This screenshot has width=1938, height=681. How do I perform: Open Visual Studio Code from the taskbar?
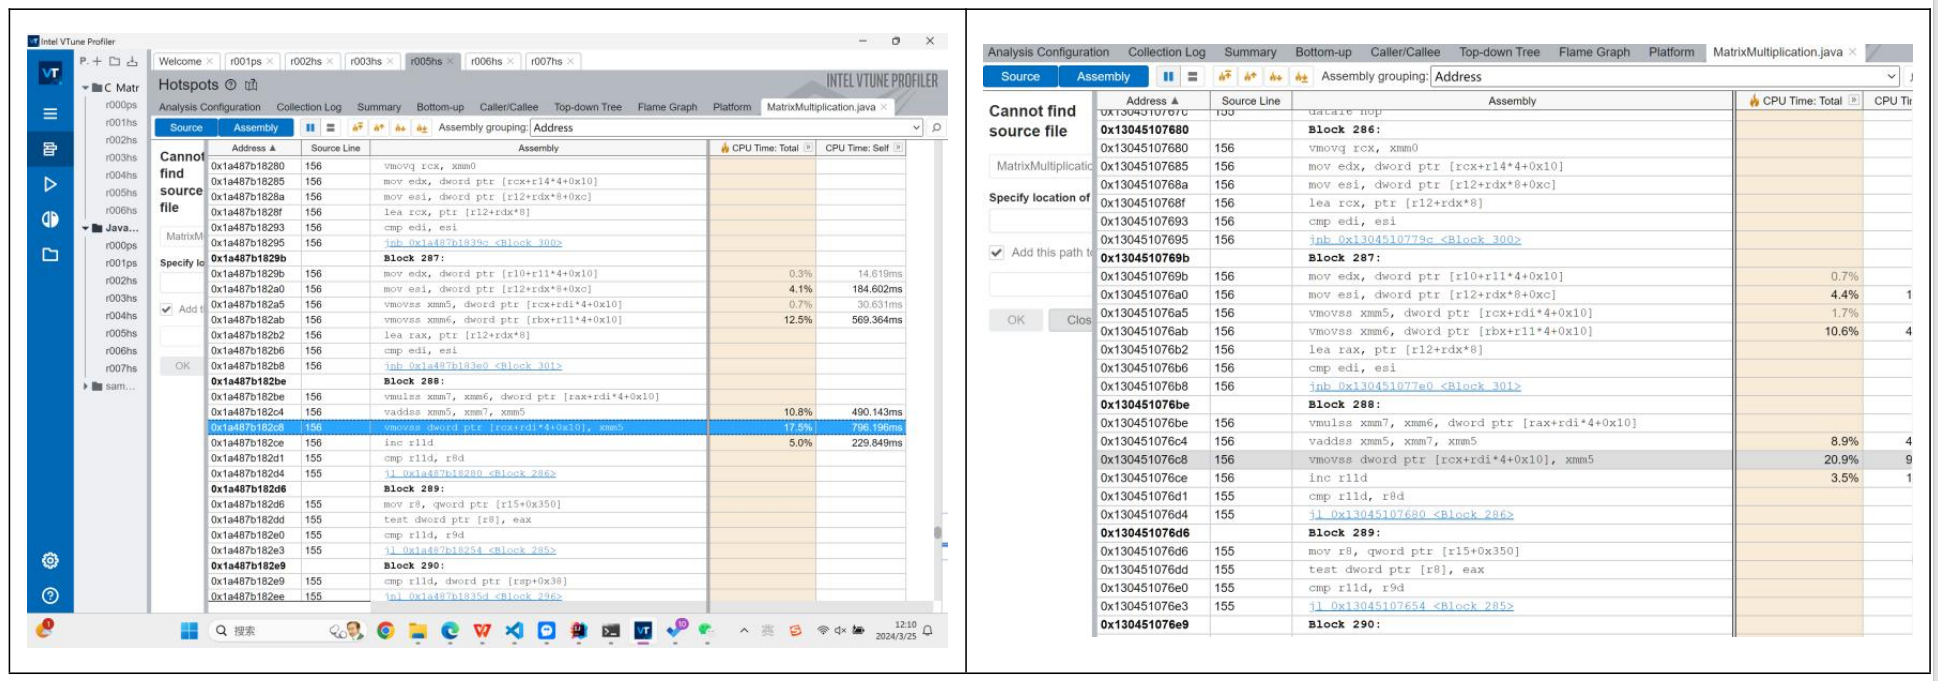pyautogui.click(x=514, y=630)
